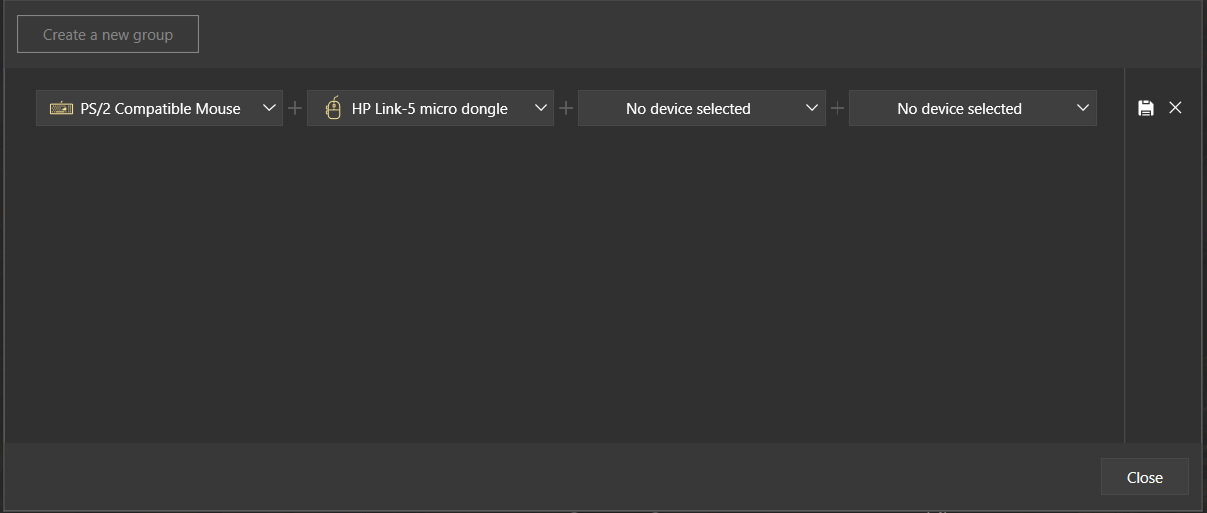The width and height of the screenshot is (1207, 513).
Task: Click the mouse icon beside HP Link-5 micro dongle
Action: 333,108
